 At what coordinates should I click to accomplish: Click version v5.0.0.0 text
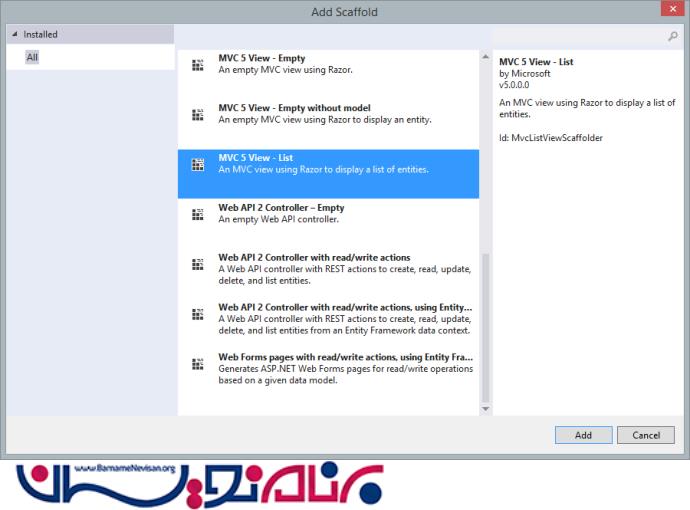[514, 85]
